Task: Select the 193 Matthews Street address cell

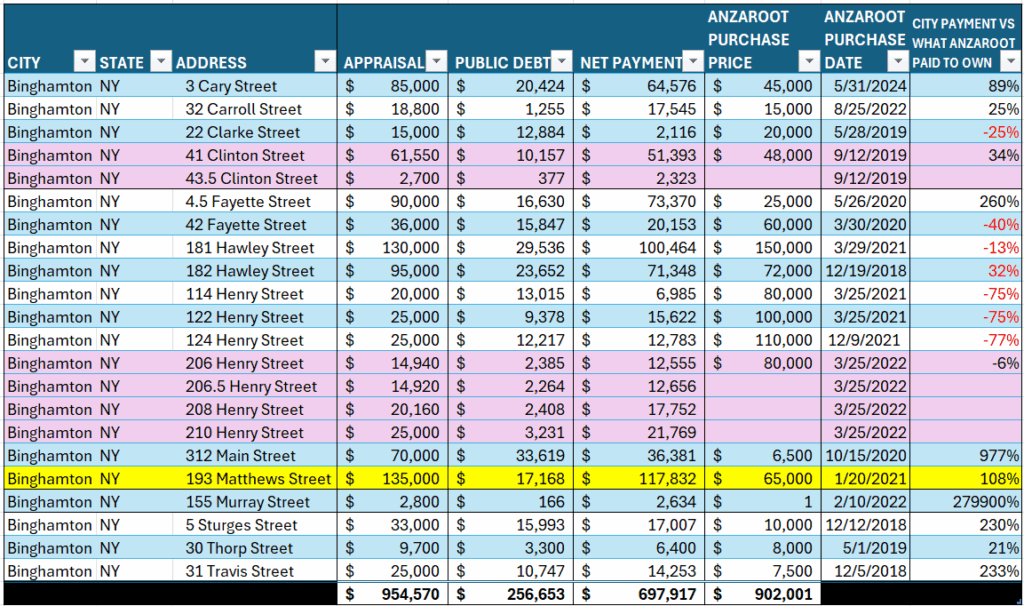Action: [x=257, y=479]
